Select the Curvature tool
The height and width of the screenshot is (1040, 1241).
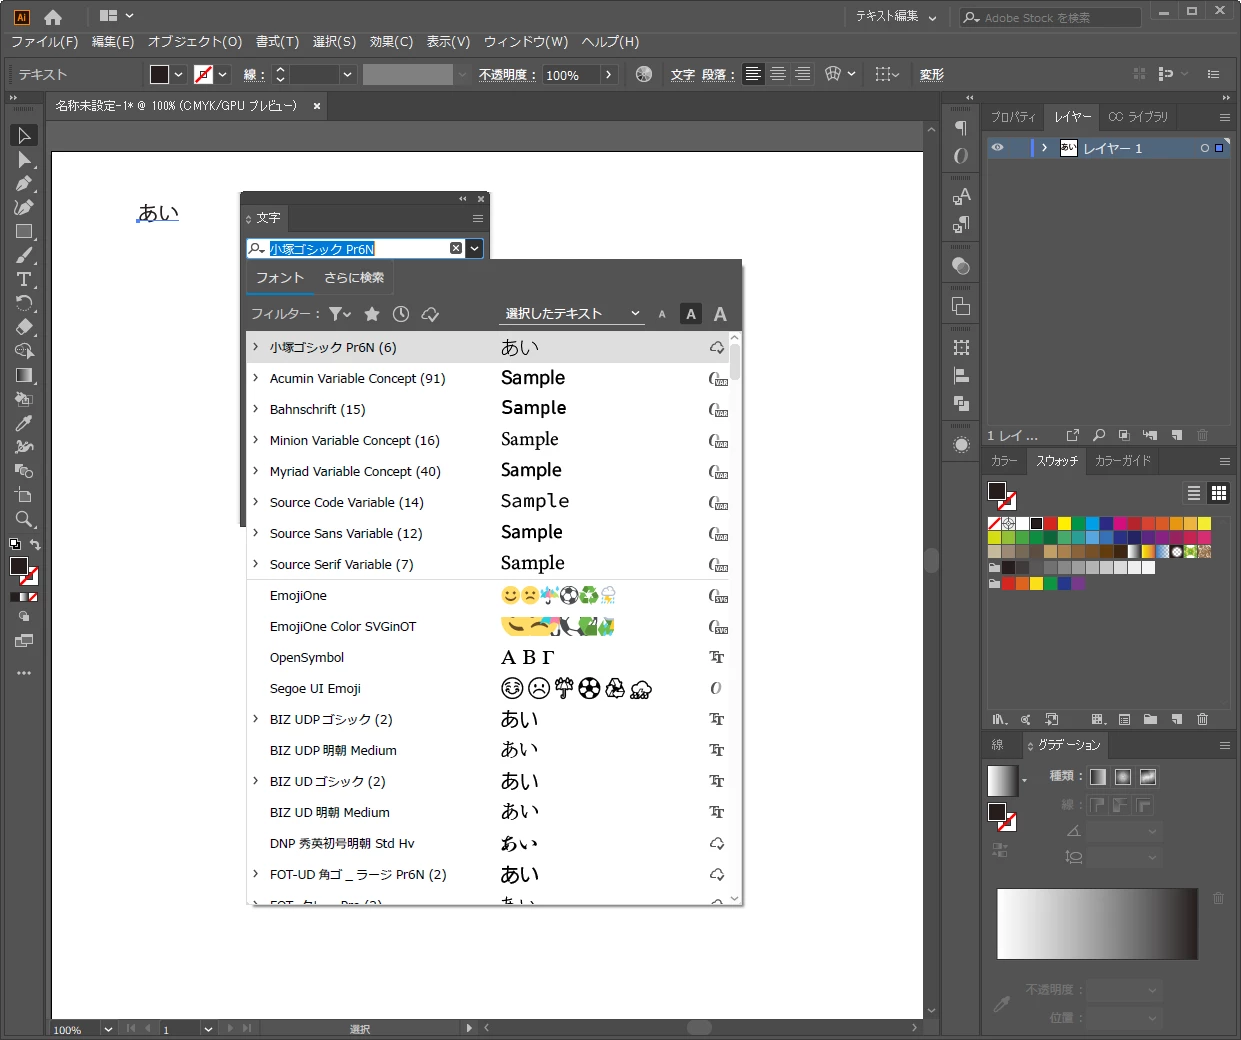24,207
